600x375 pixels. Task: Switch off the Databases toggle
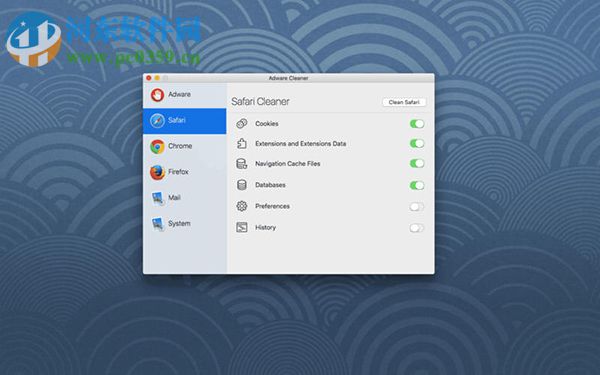417,185
